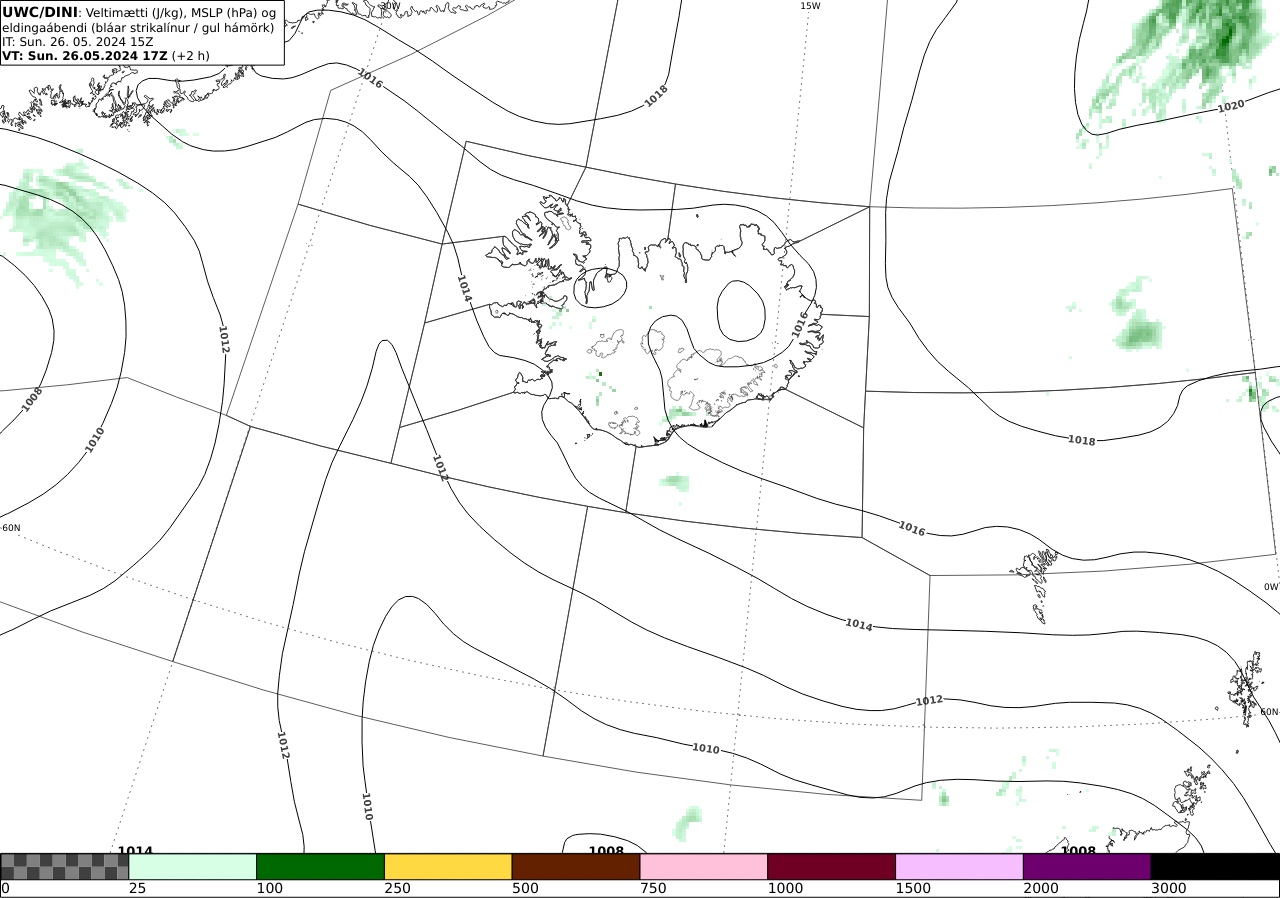The width and height of the screenshot is (1280, 898).
Task: Click legend tick value '250'
Action: click(397, 888)
